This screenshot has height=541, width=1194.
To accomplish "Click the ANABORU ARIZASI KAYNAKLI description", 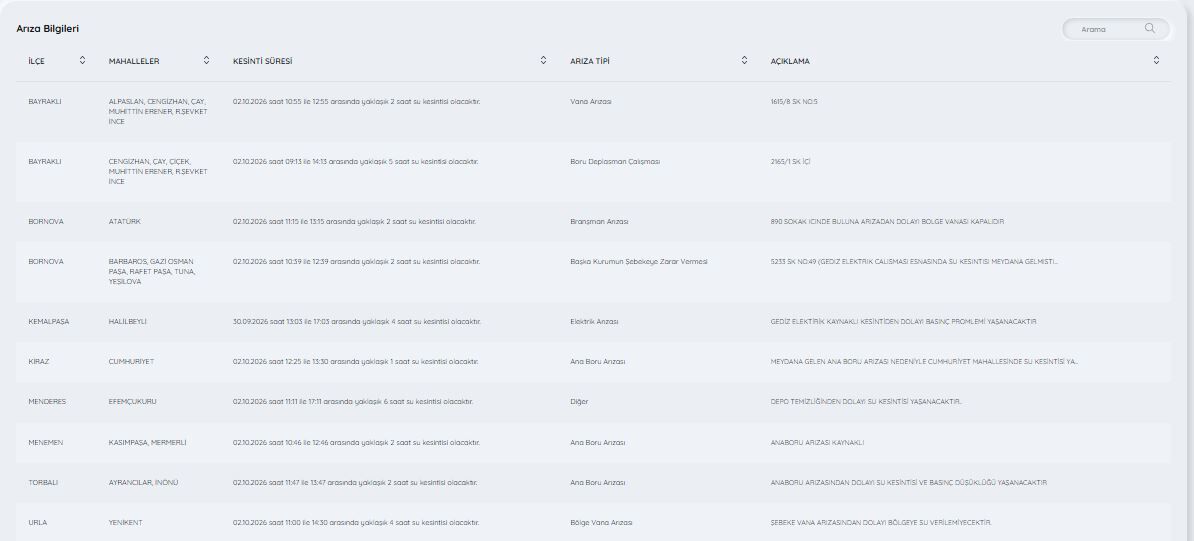I will click(817, 442).
